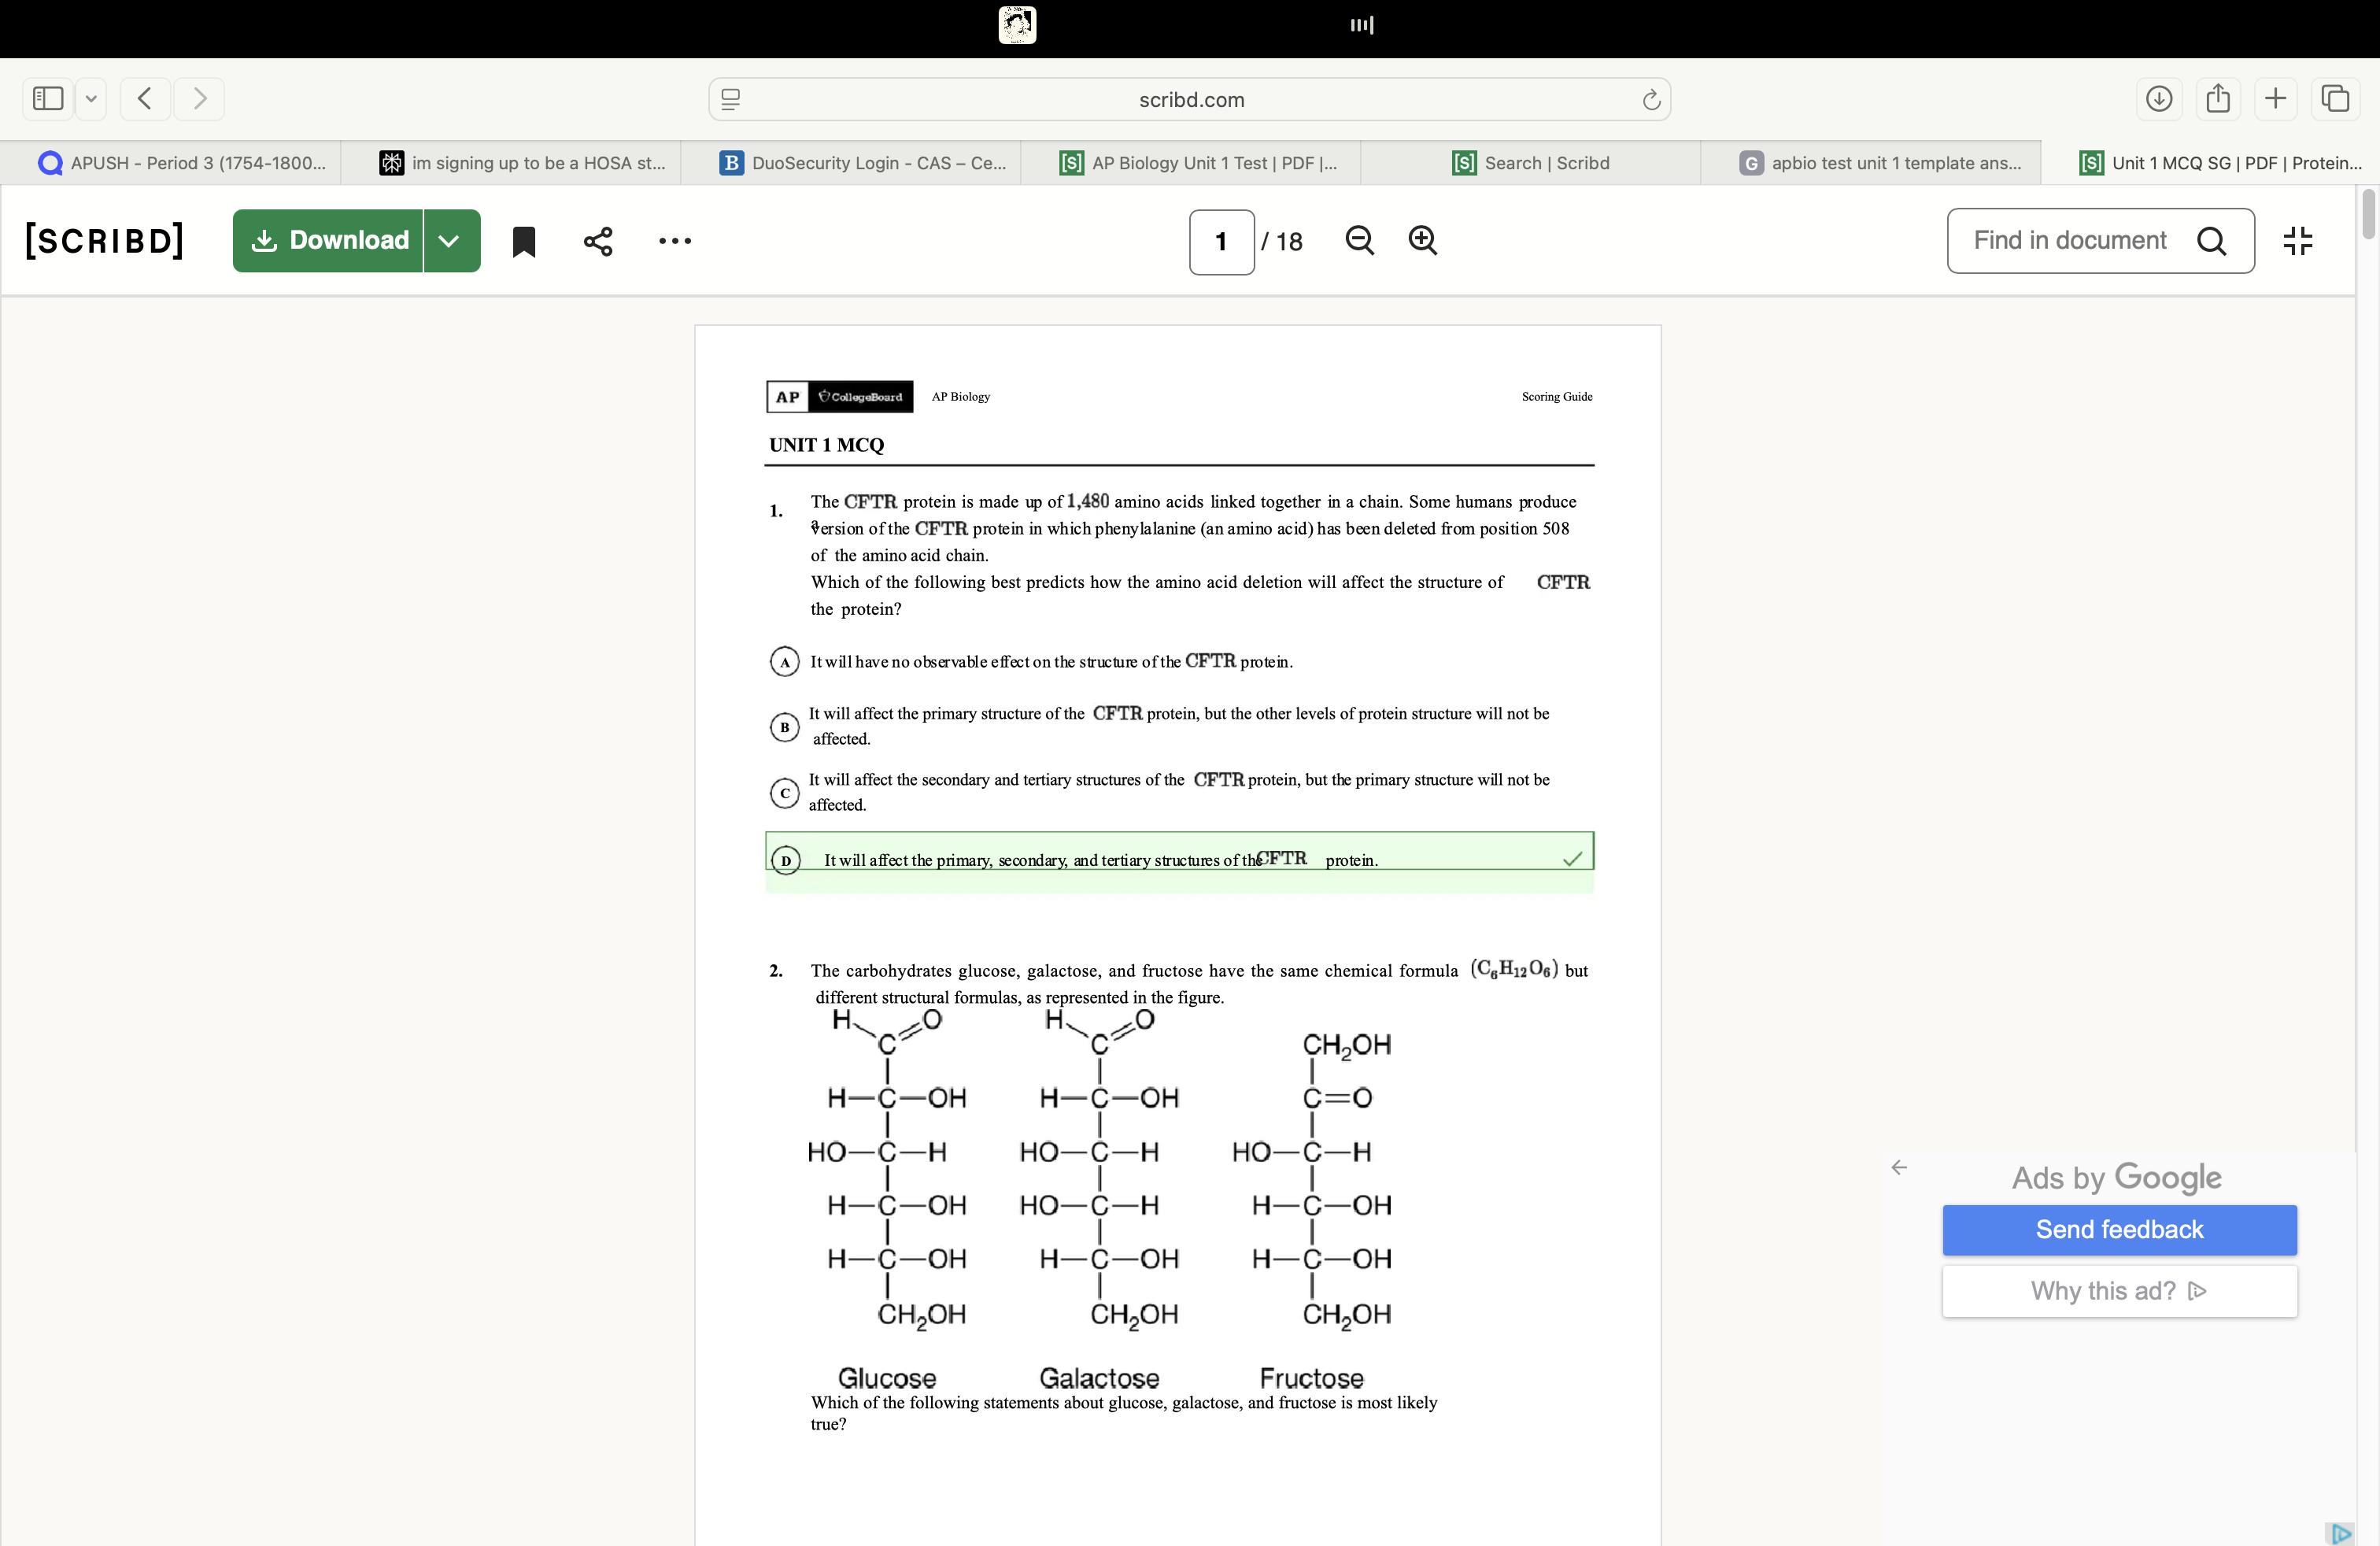Open Safari tab overview icon

(2335, 99)
